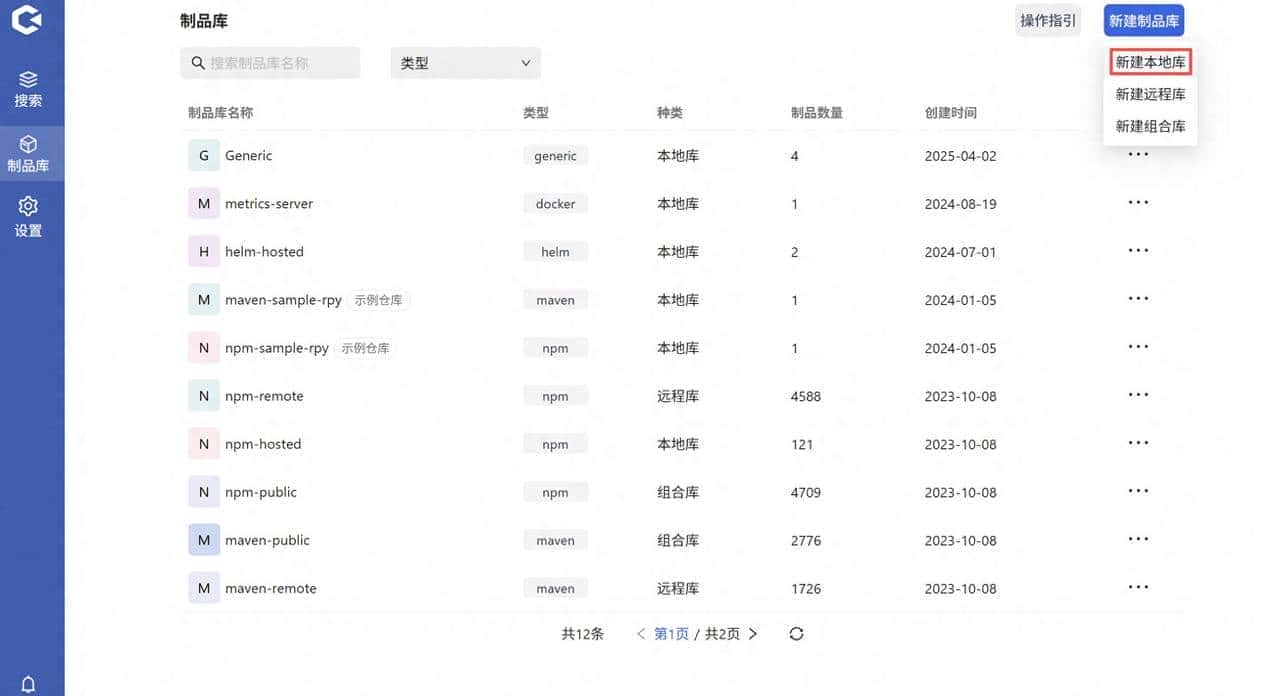Click the 操作指引 button

1047,20
